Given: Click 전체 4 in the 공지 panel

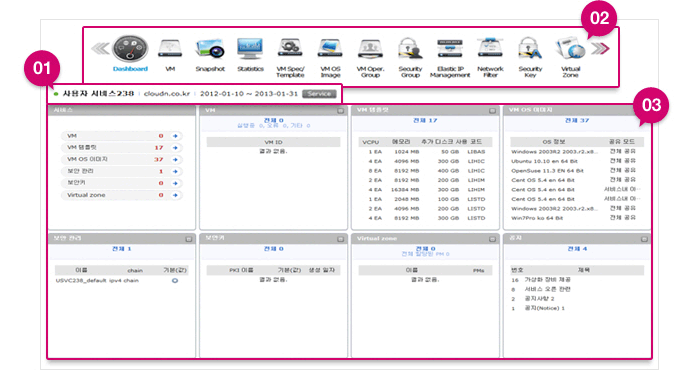Looking at the screenshot, I should [577, 249].
